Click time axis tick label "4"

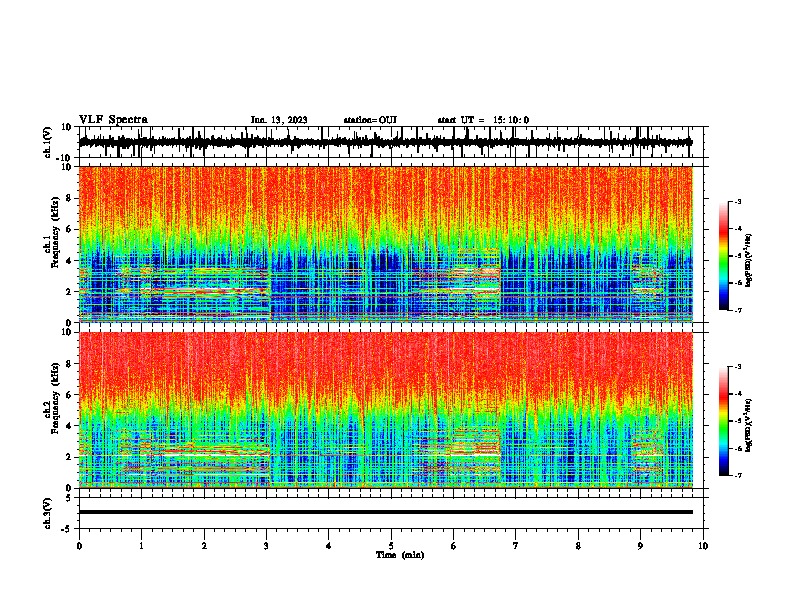[x=328, y=546]
